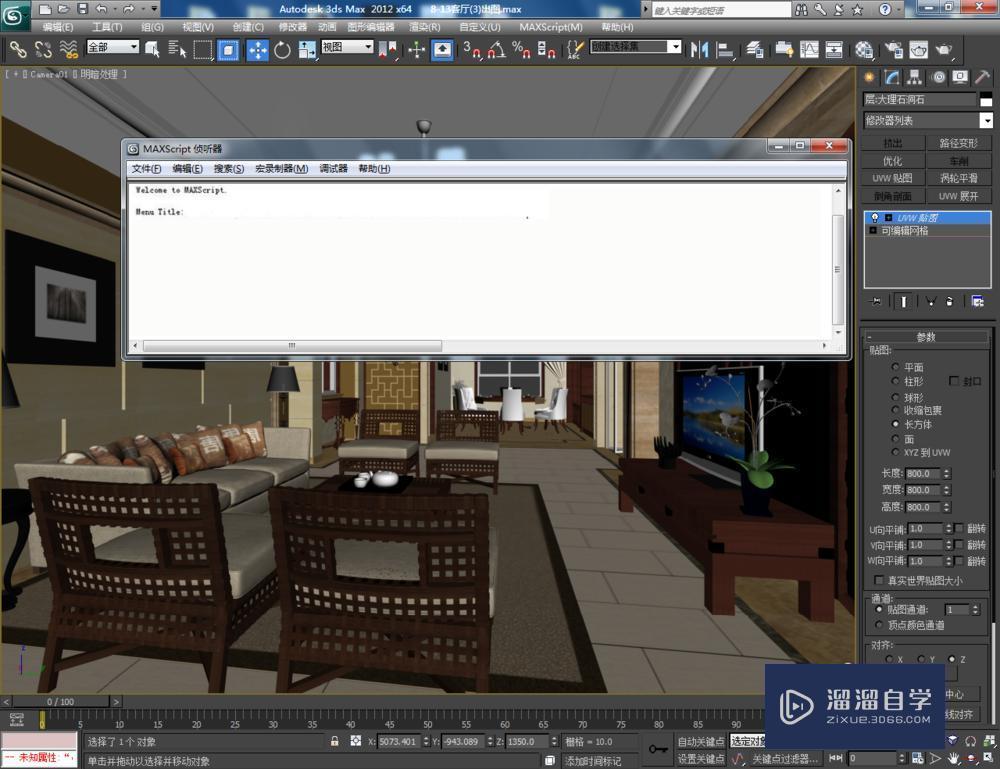The height and width of the screenshot is (769, 1000).
Task: Click the Mirror tool icon
Action: pos(699,49)
